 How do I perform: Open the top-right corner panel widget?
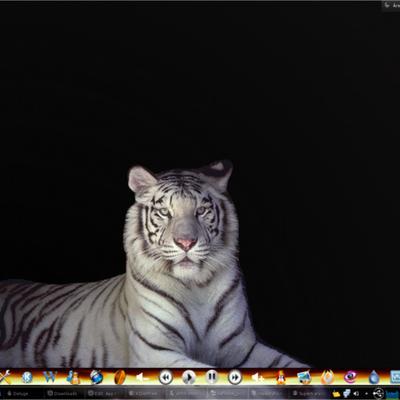click(x=391, y=5)
